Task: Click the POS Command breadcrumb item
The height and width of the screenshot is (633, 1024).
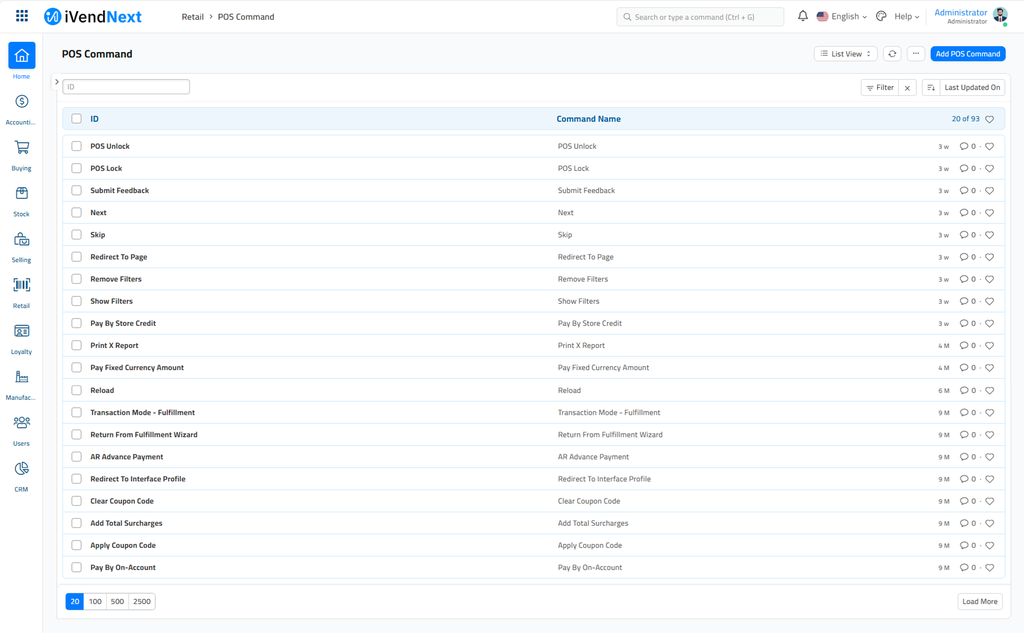Action: [x=245, y=16]
